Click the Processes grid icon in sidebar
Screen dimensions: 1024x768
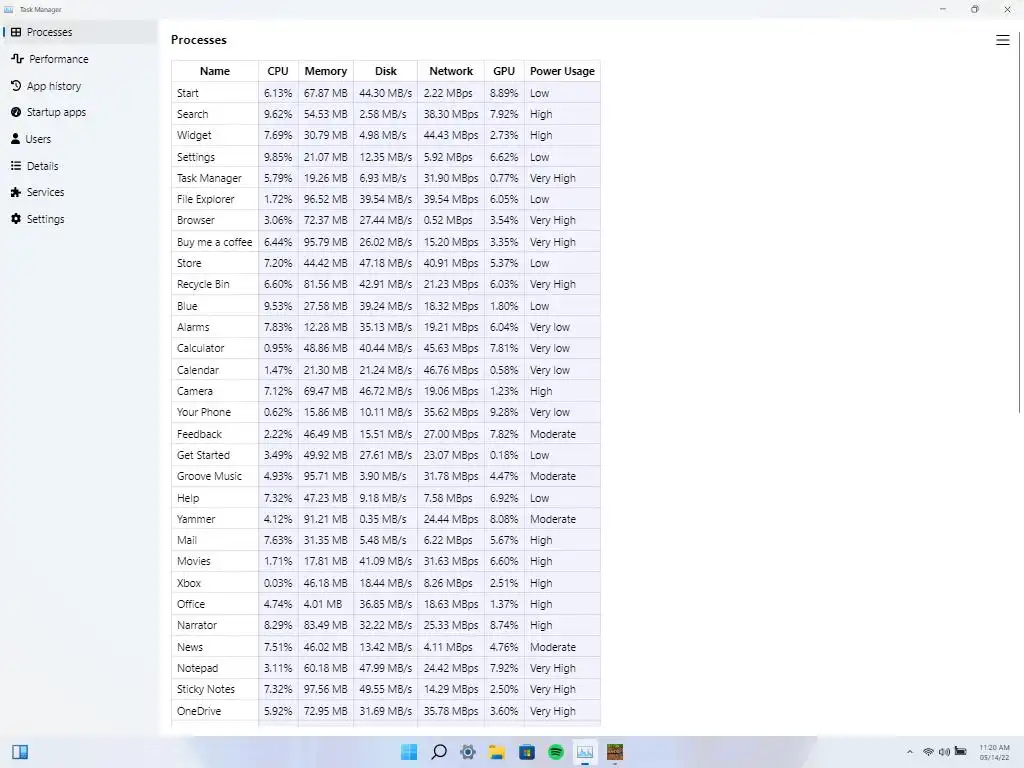pos(16,32)
